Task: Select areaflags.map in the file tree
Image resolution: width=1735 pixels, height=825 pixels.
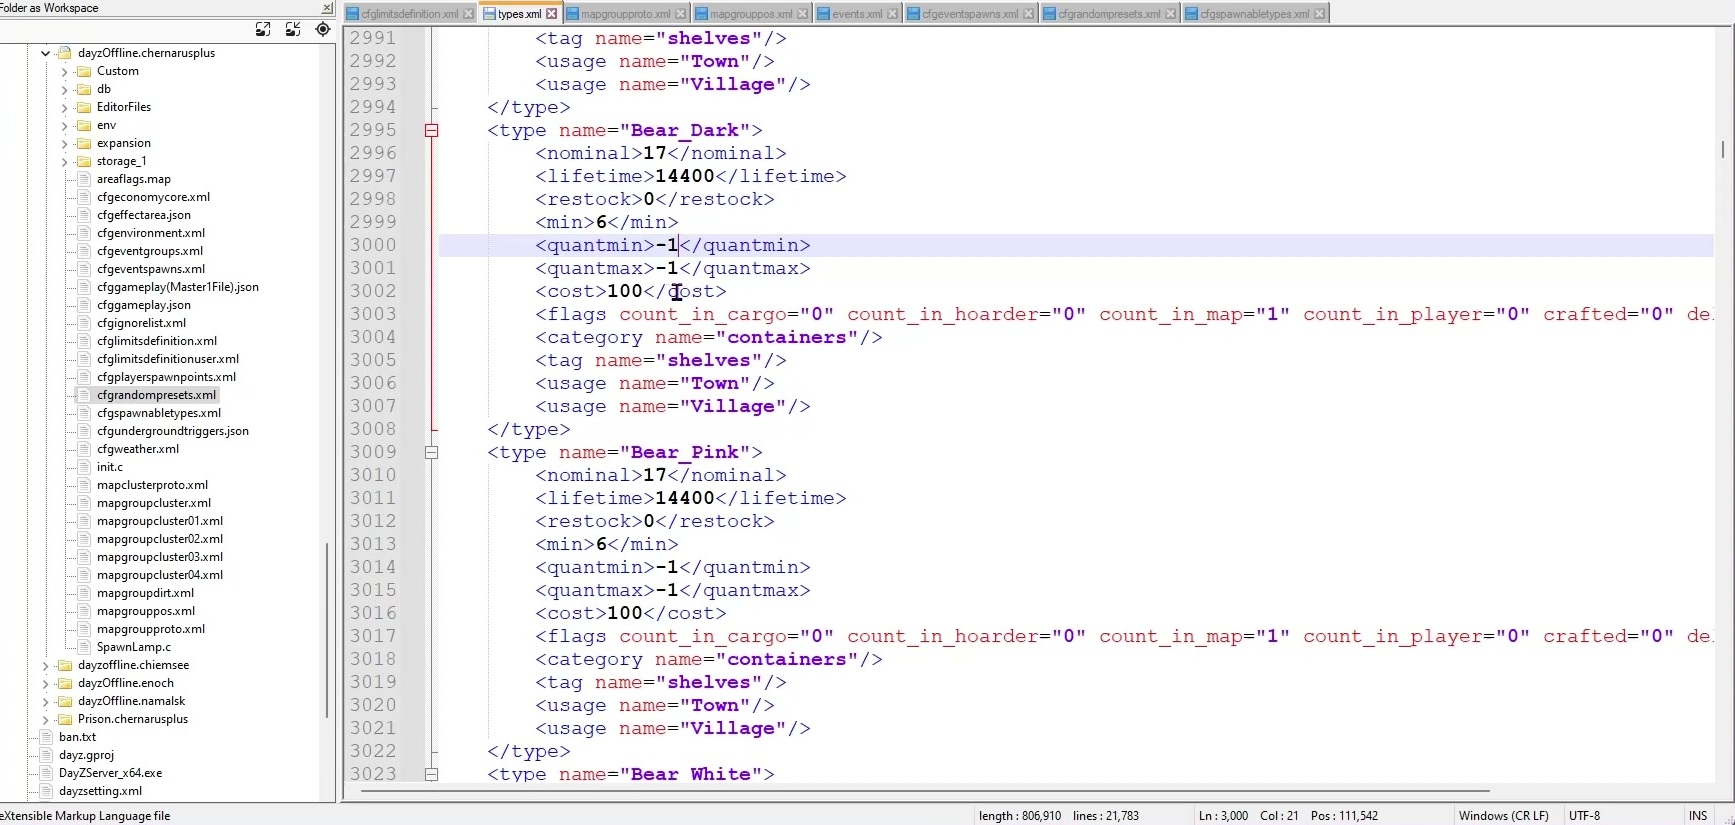Action: 134,179
